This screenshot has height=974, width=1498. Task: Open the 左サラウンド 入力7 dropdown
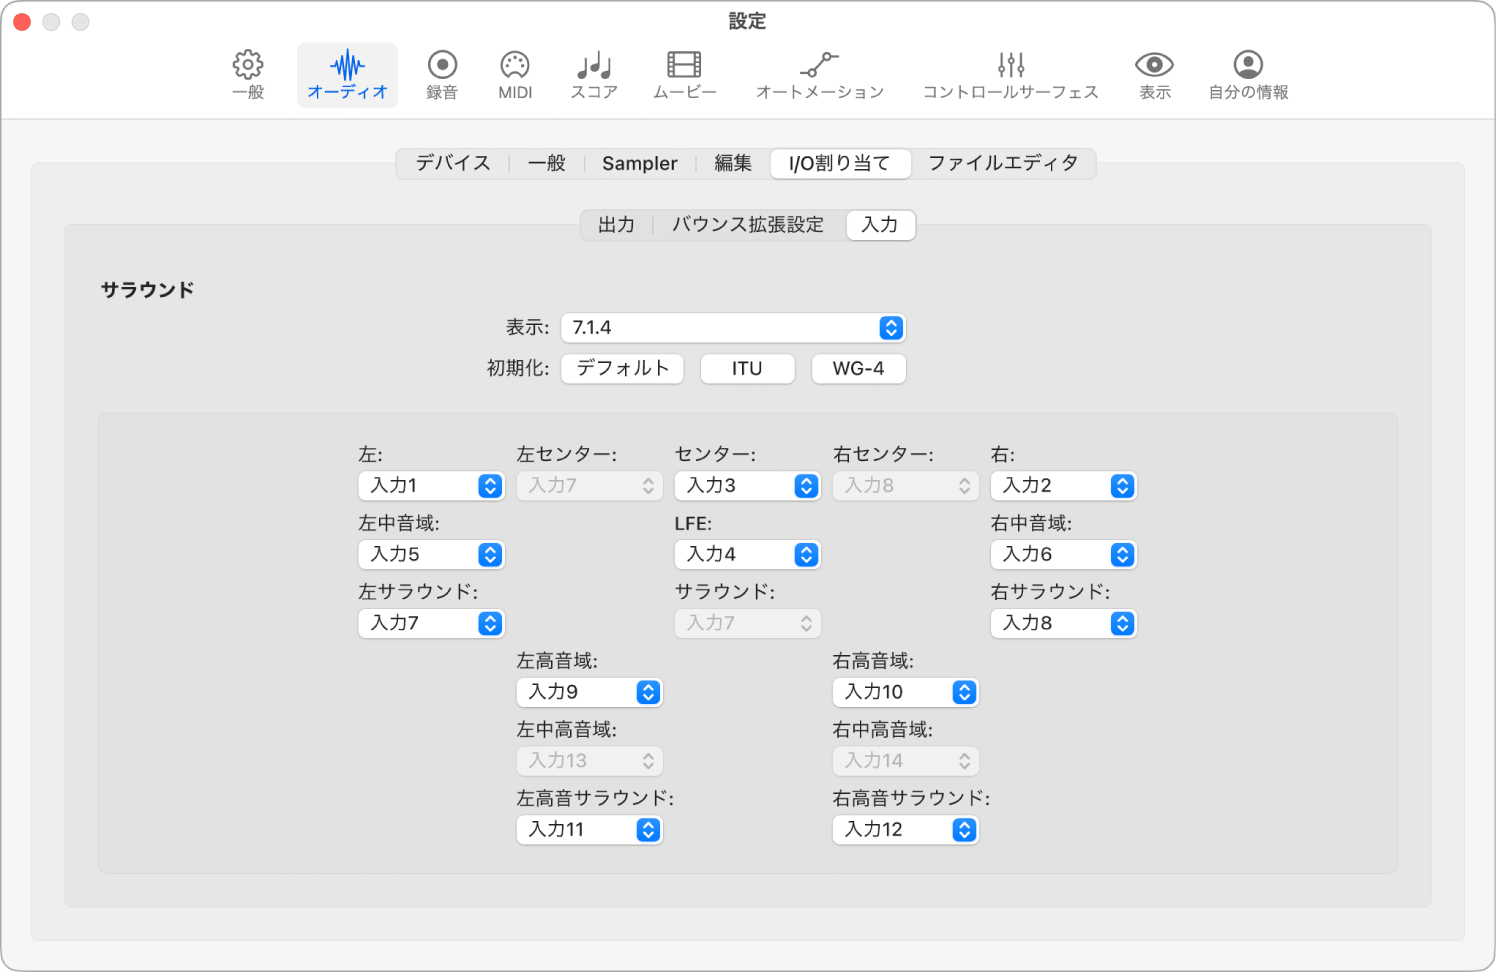point(431,624)
